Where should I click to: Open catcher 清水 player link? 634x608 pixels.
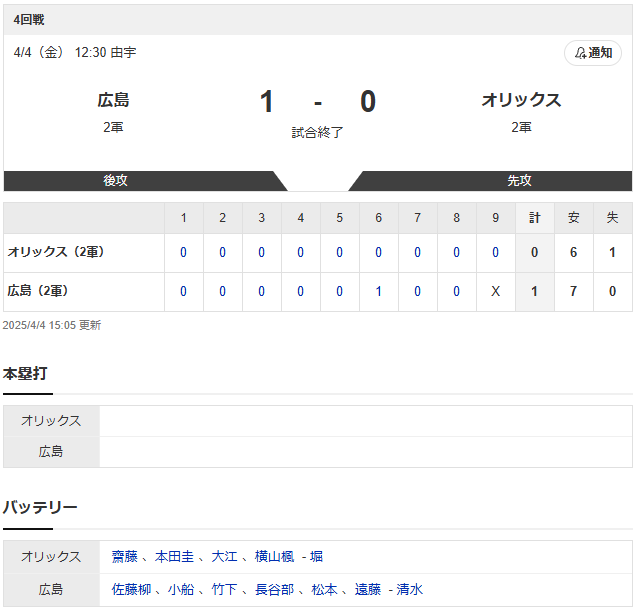[410, 589]
